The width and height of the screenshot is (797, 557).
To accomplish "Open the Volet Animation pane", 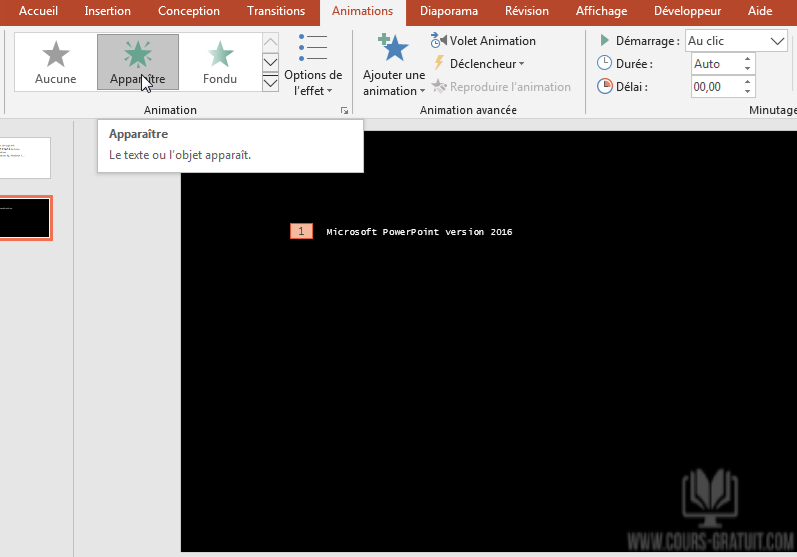I will pyautogui.click(x=484, y=41).
